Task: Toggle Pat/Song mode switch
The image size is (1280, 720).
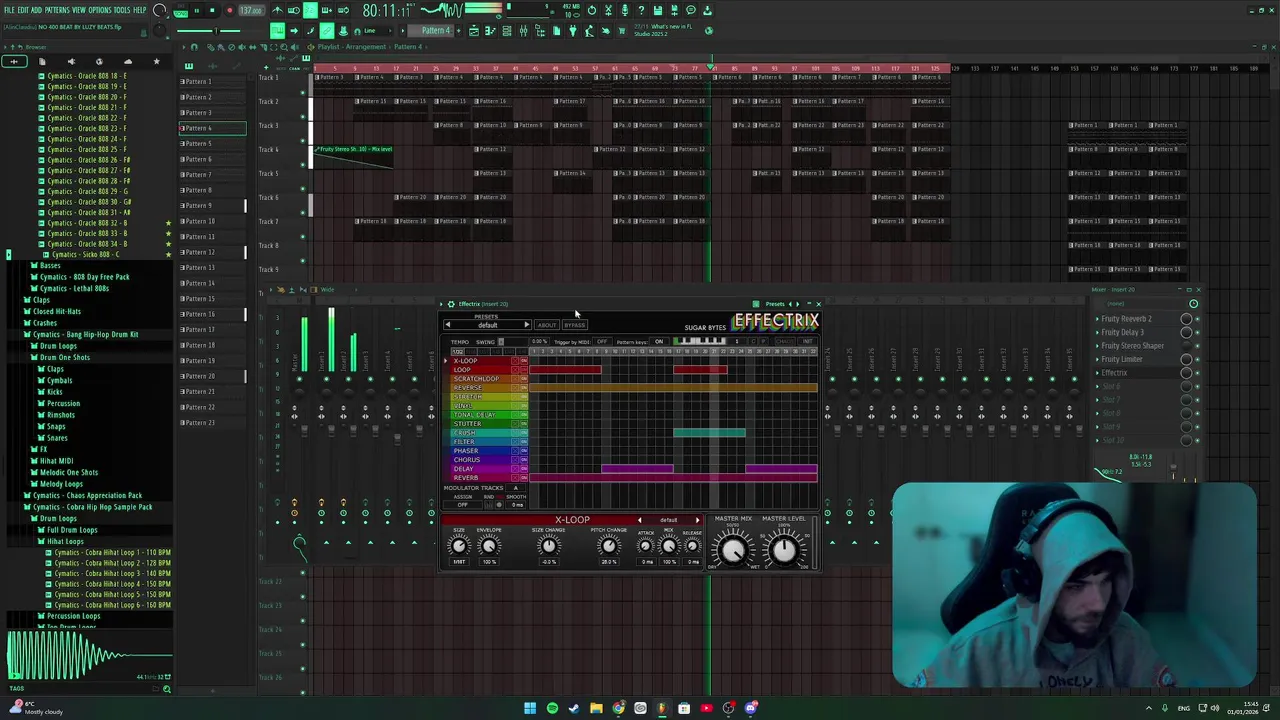Action: (x=180, y=11)
